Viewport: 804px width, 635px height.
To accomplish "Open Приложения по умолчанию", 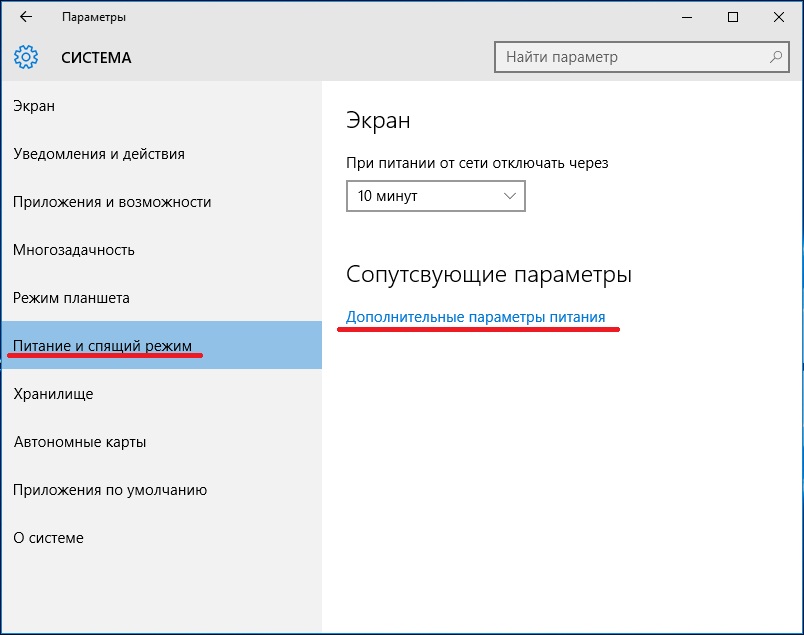I will pyautogui.click(x=110, y=490).
